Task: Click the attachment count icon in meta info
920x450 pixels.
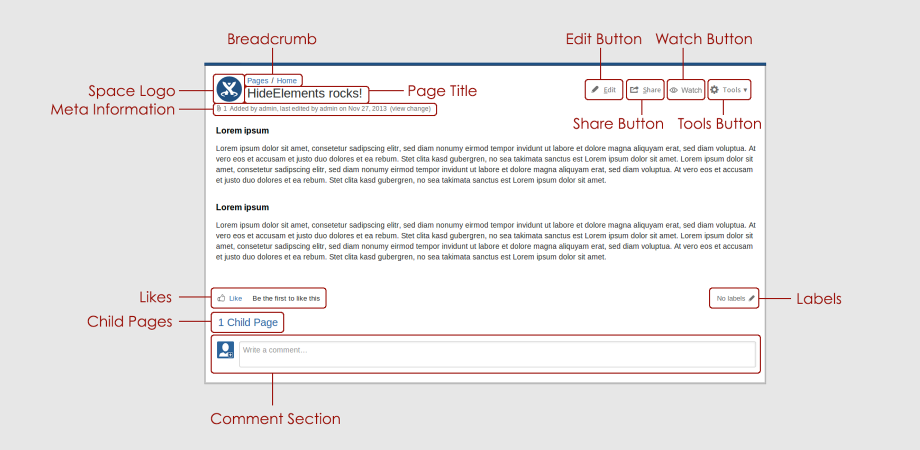Action: point(219,109)
